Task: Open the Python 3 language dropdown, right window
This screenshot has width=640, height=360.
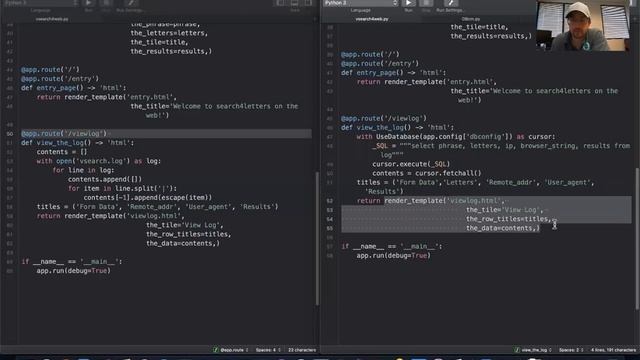Action: click(x=361, y=3)
